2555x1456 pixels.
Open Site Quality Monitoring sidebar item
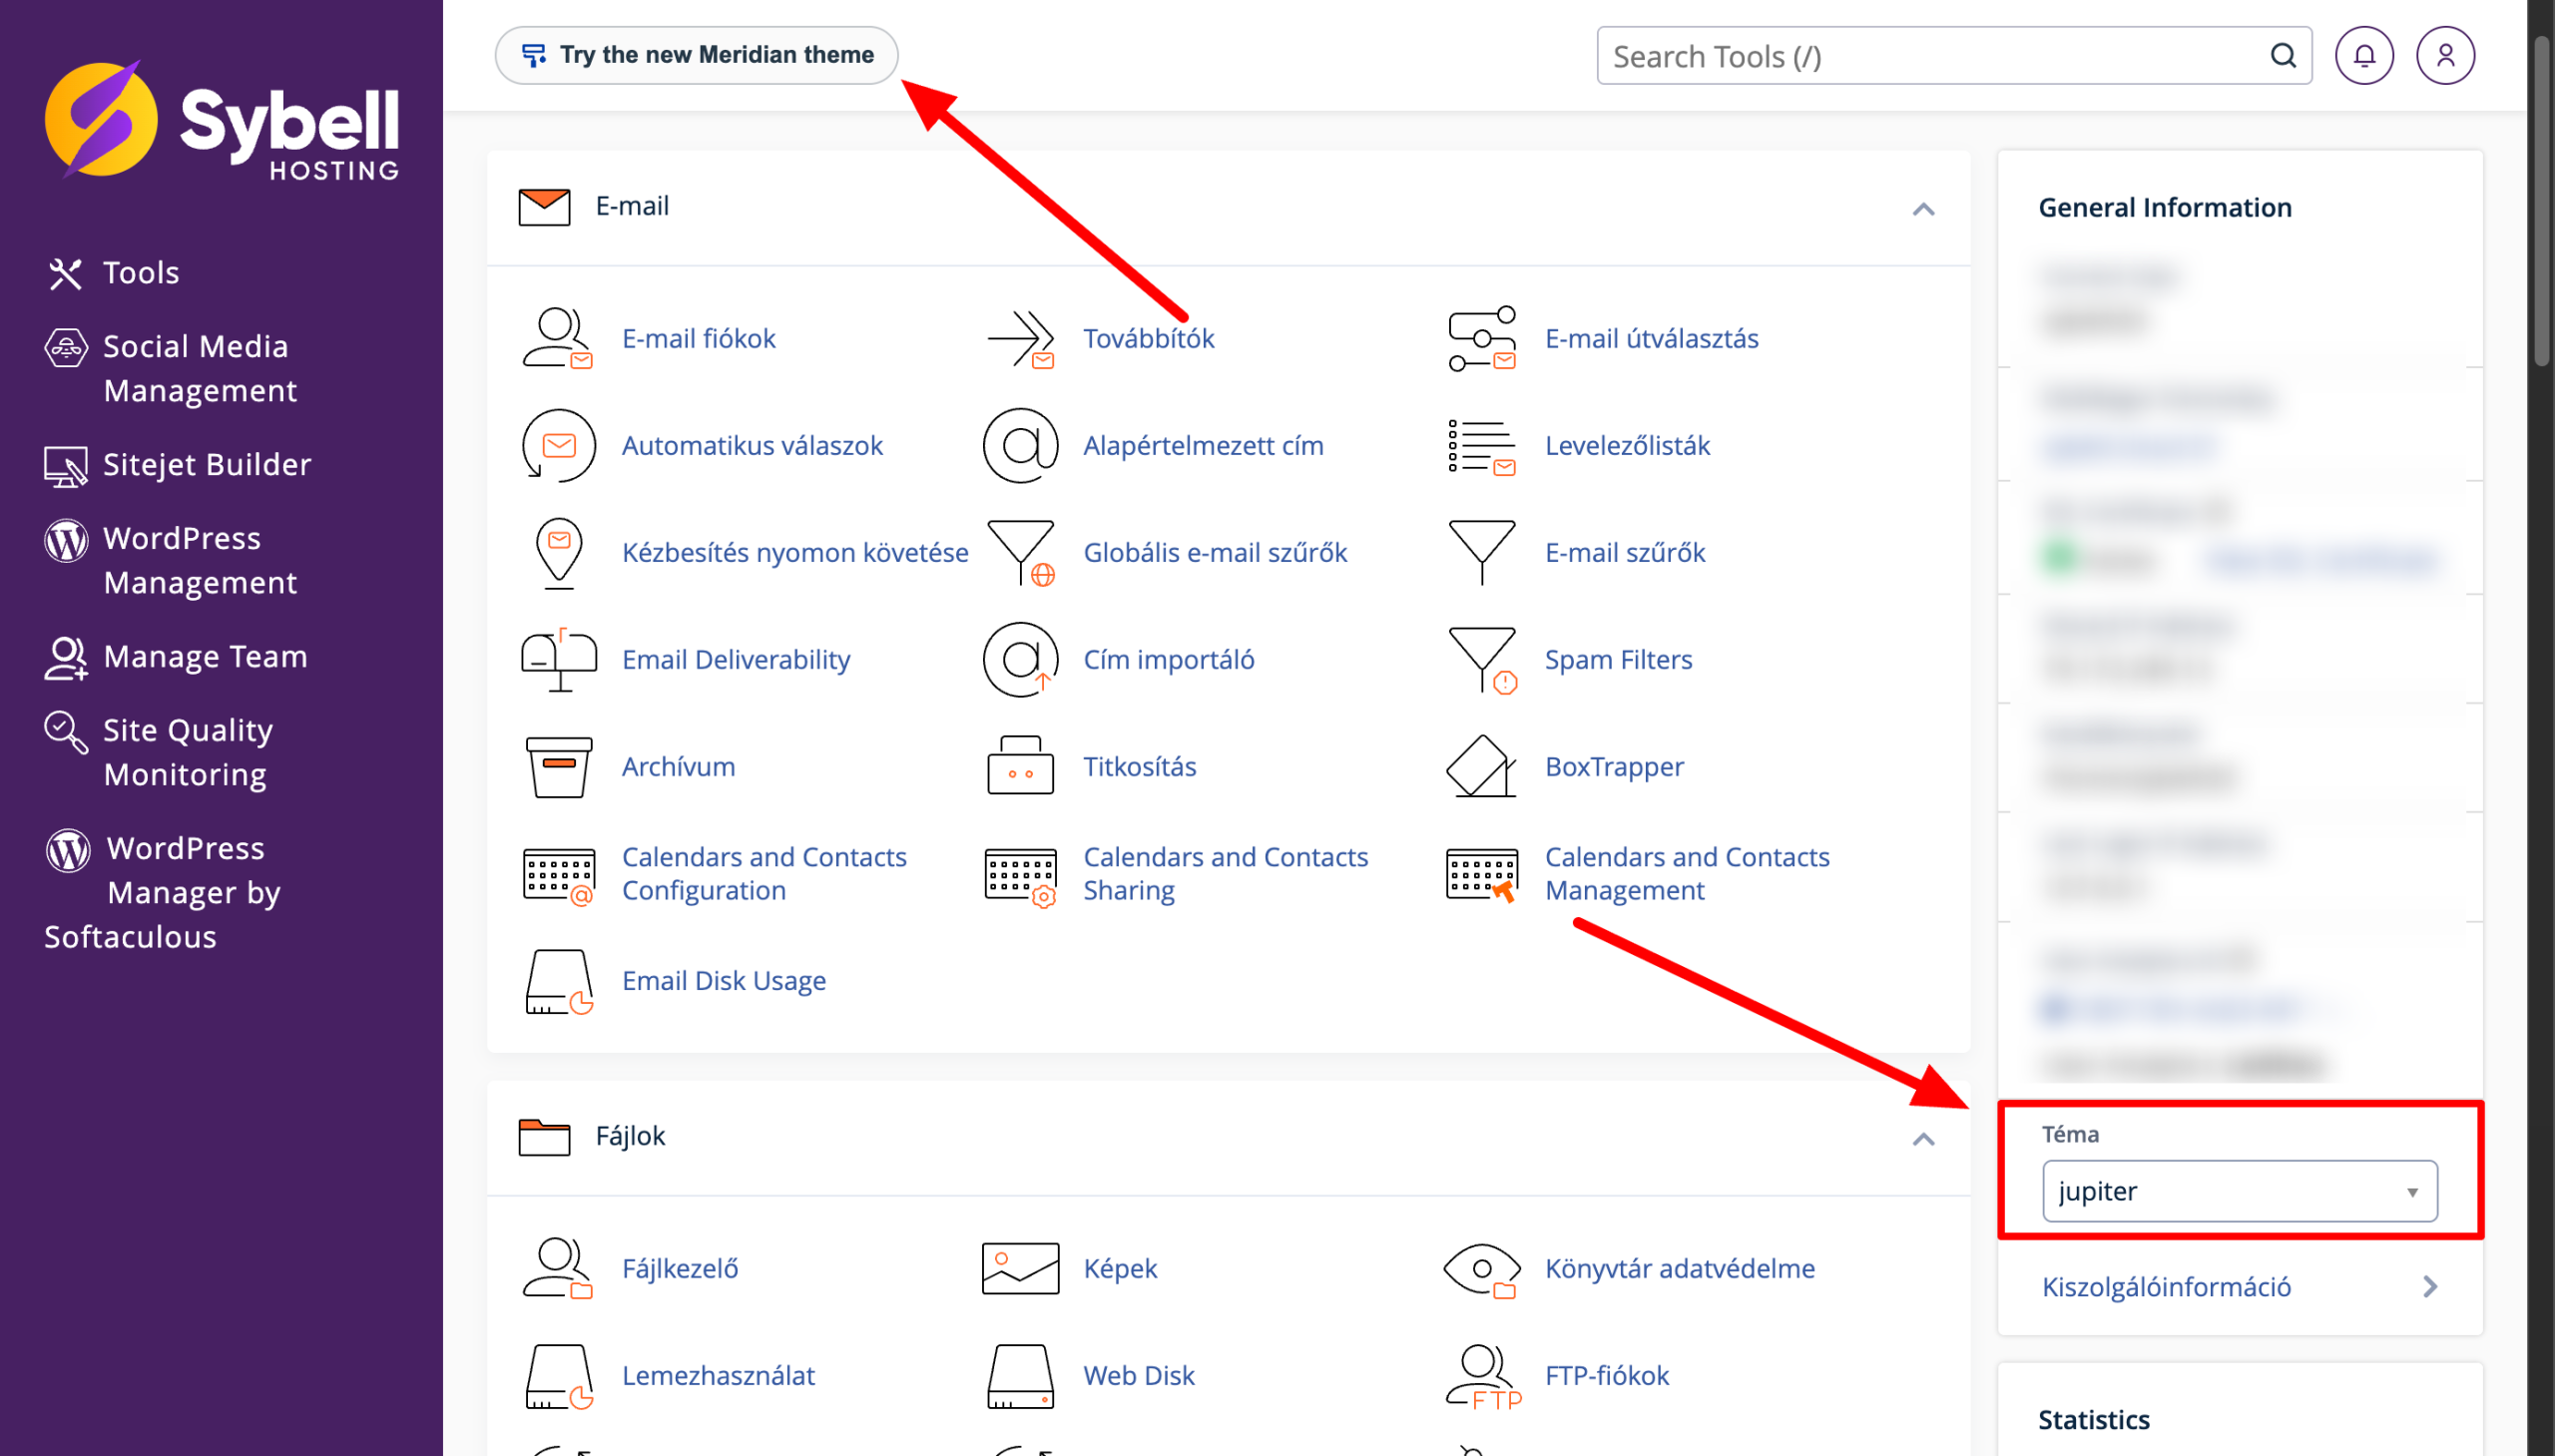(x=160, y=752)
